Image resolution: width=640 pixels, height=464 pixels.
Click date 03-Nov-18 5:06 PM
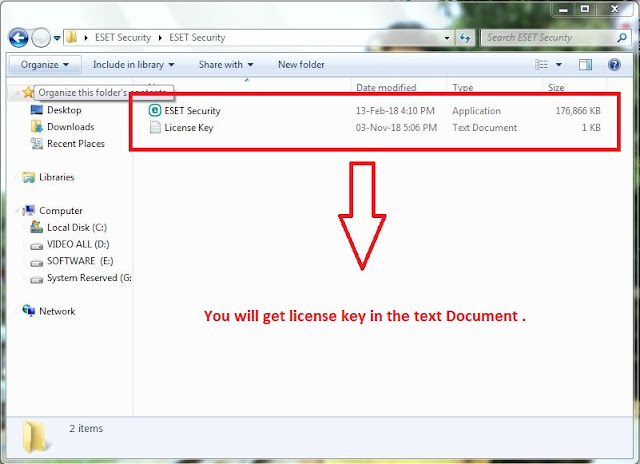pos(396,128)
